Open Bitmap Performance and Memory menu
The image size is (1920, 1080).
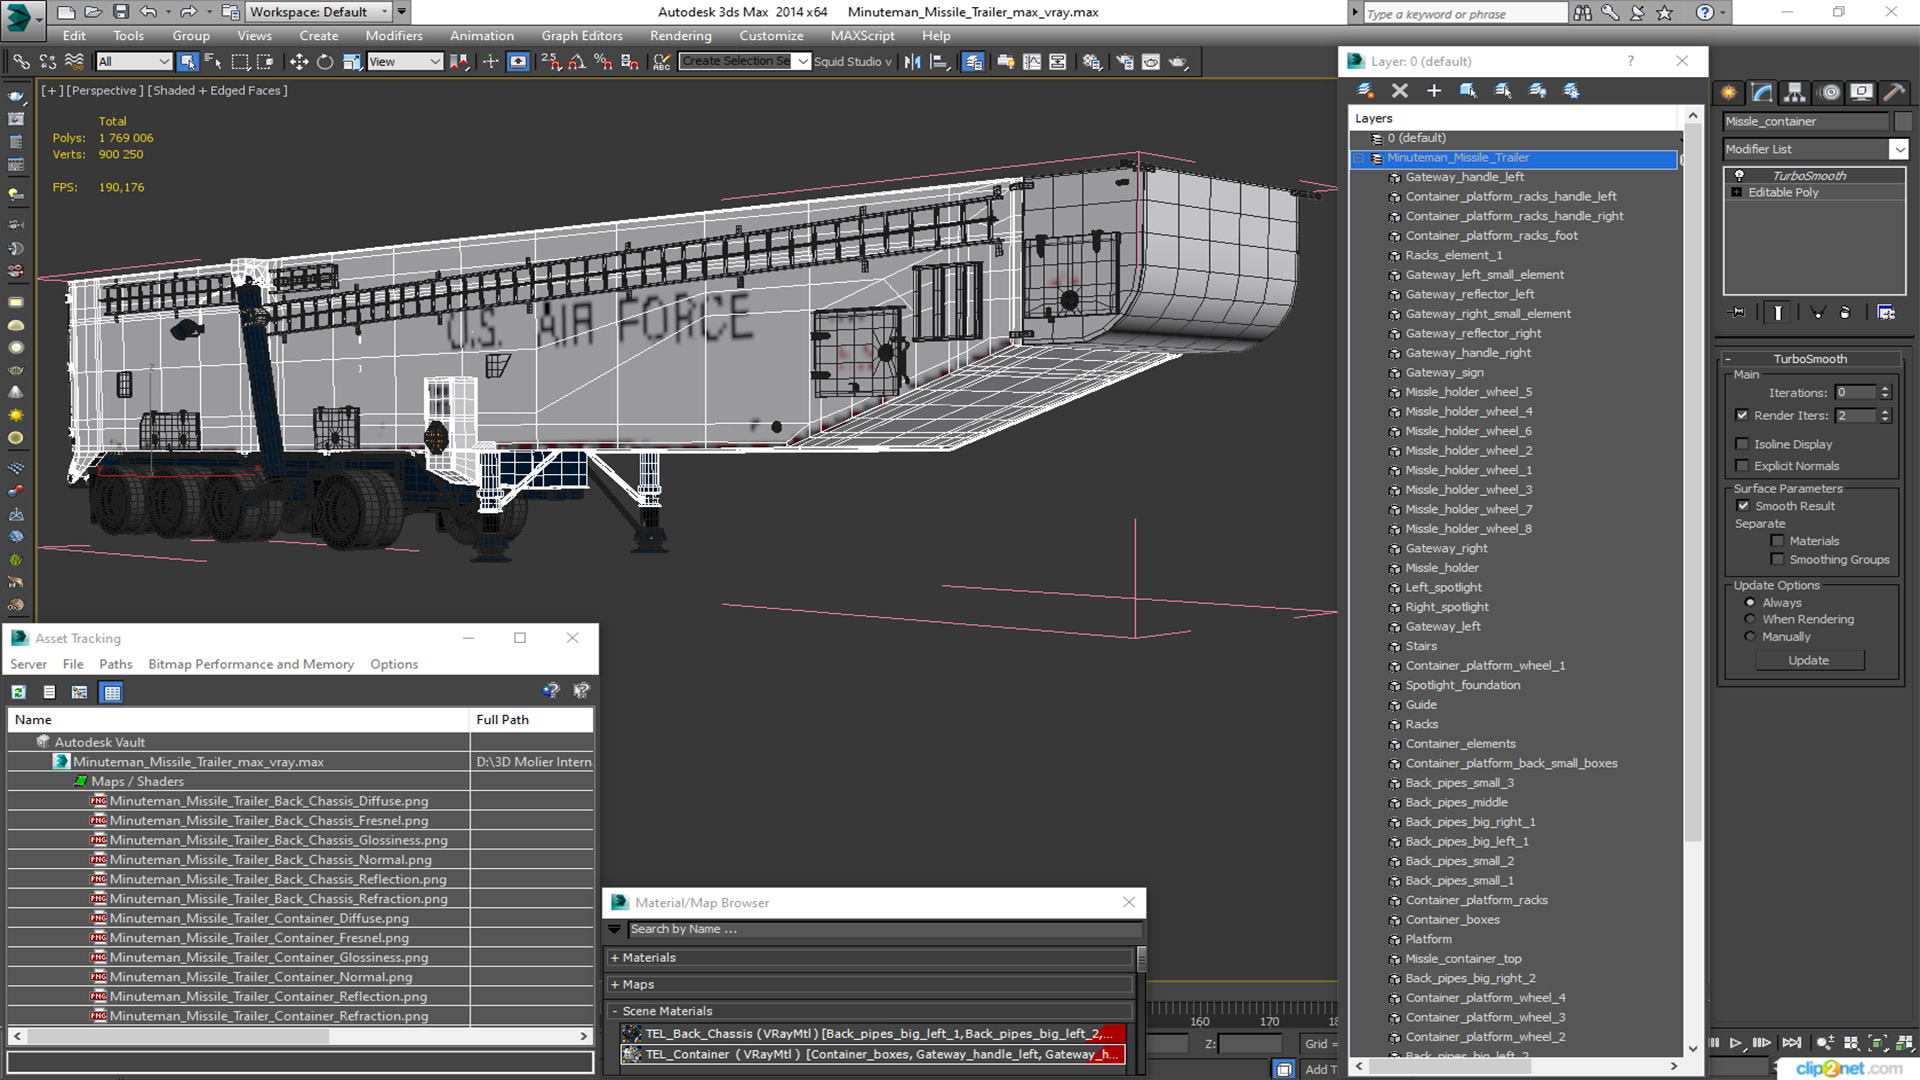[x=251, y=664]
